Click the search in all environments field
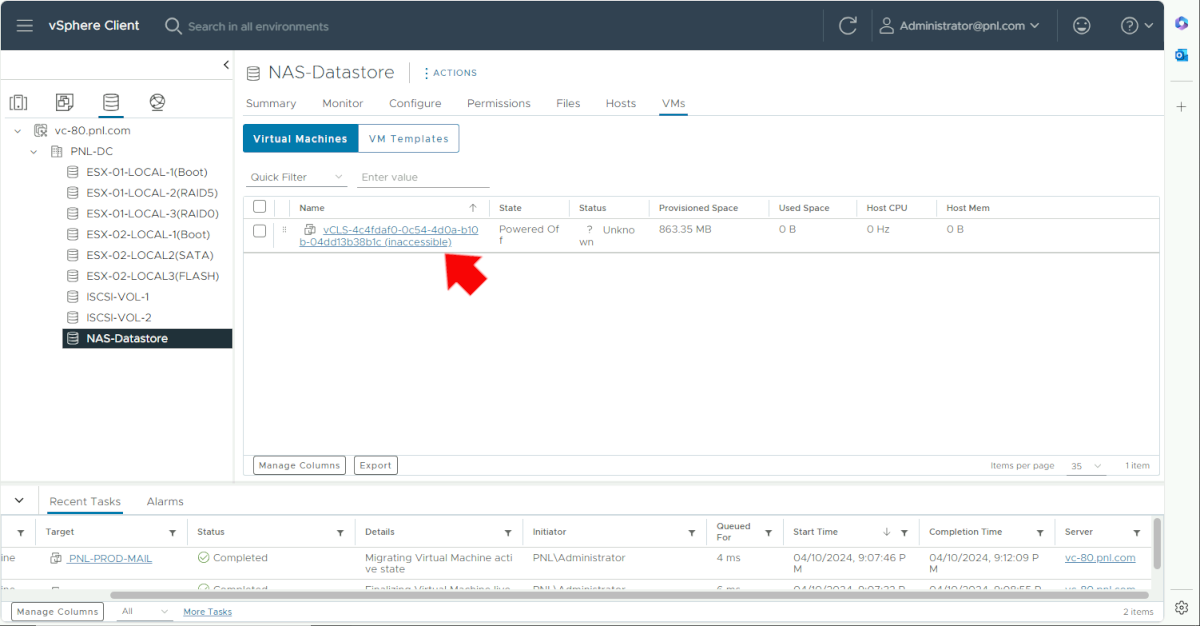 point(258,26)
